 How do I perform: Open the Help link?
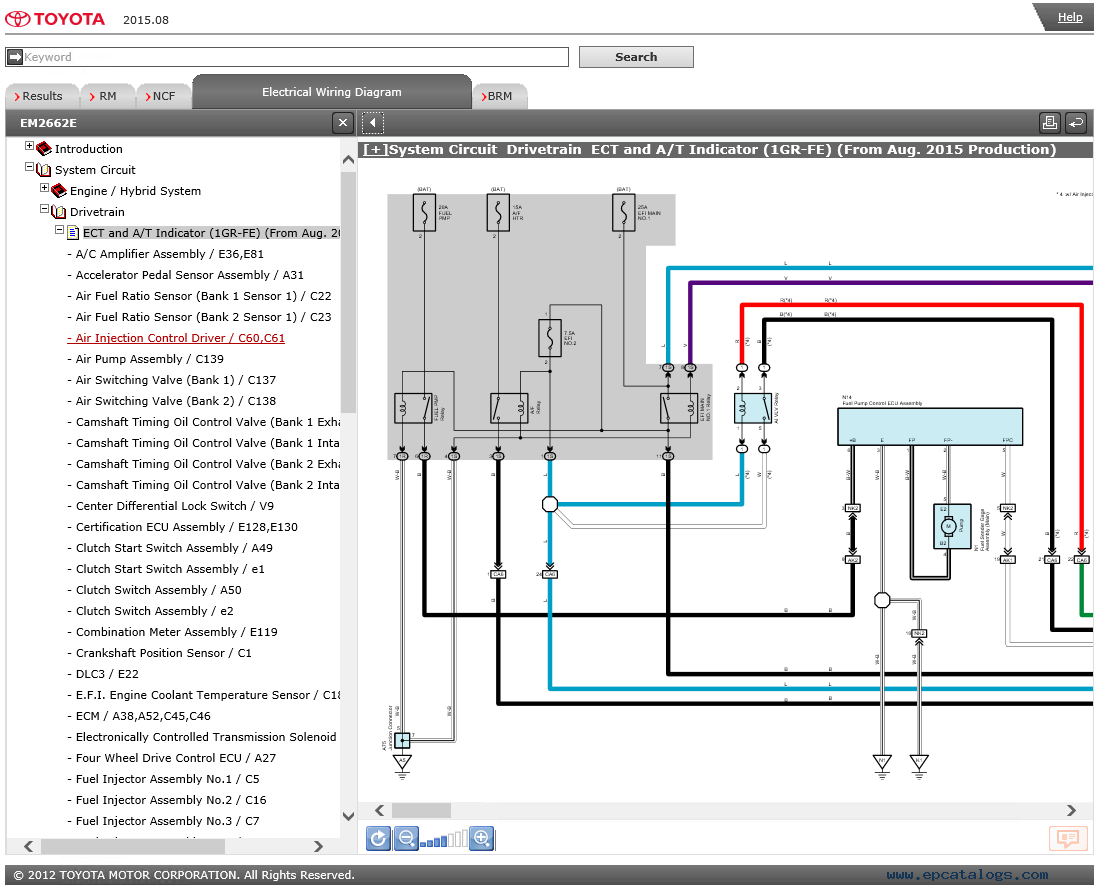point(1070,17)
